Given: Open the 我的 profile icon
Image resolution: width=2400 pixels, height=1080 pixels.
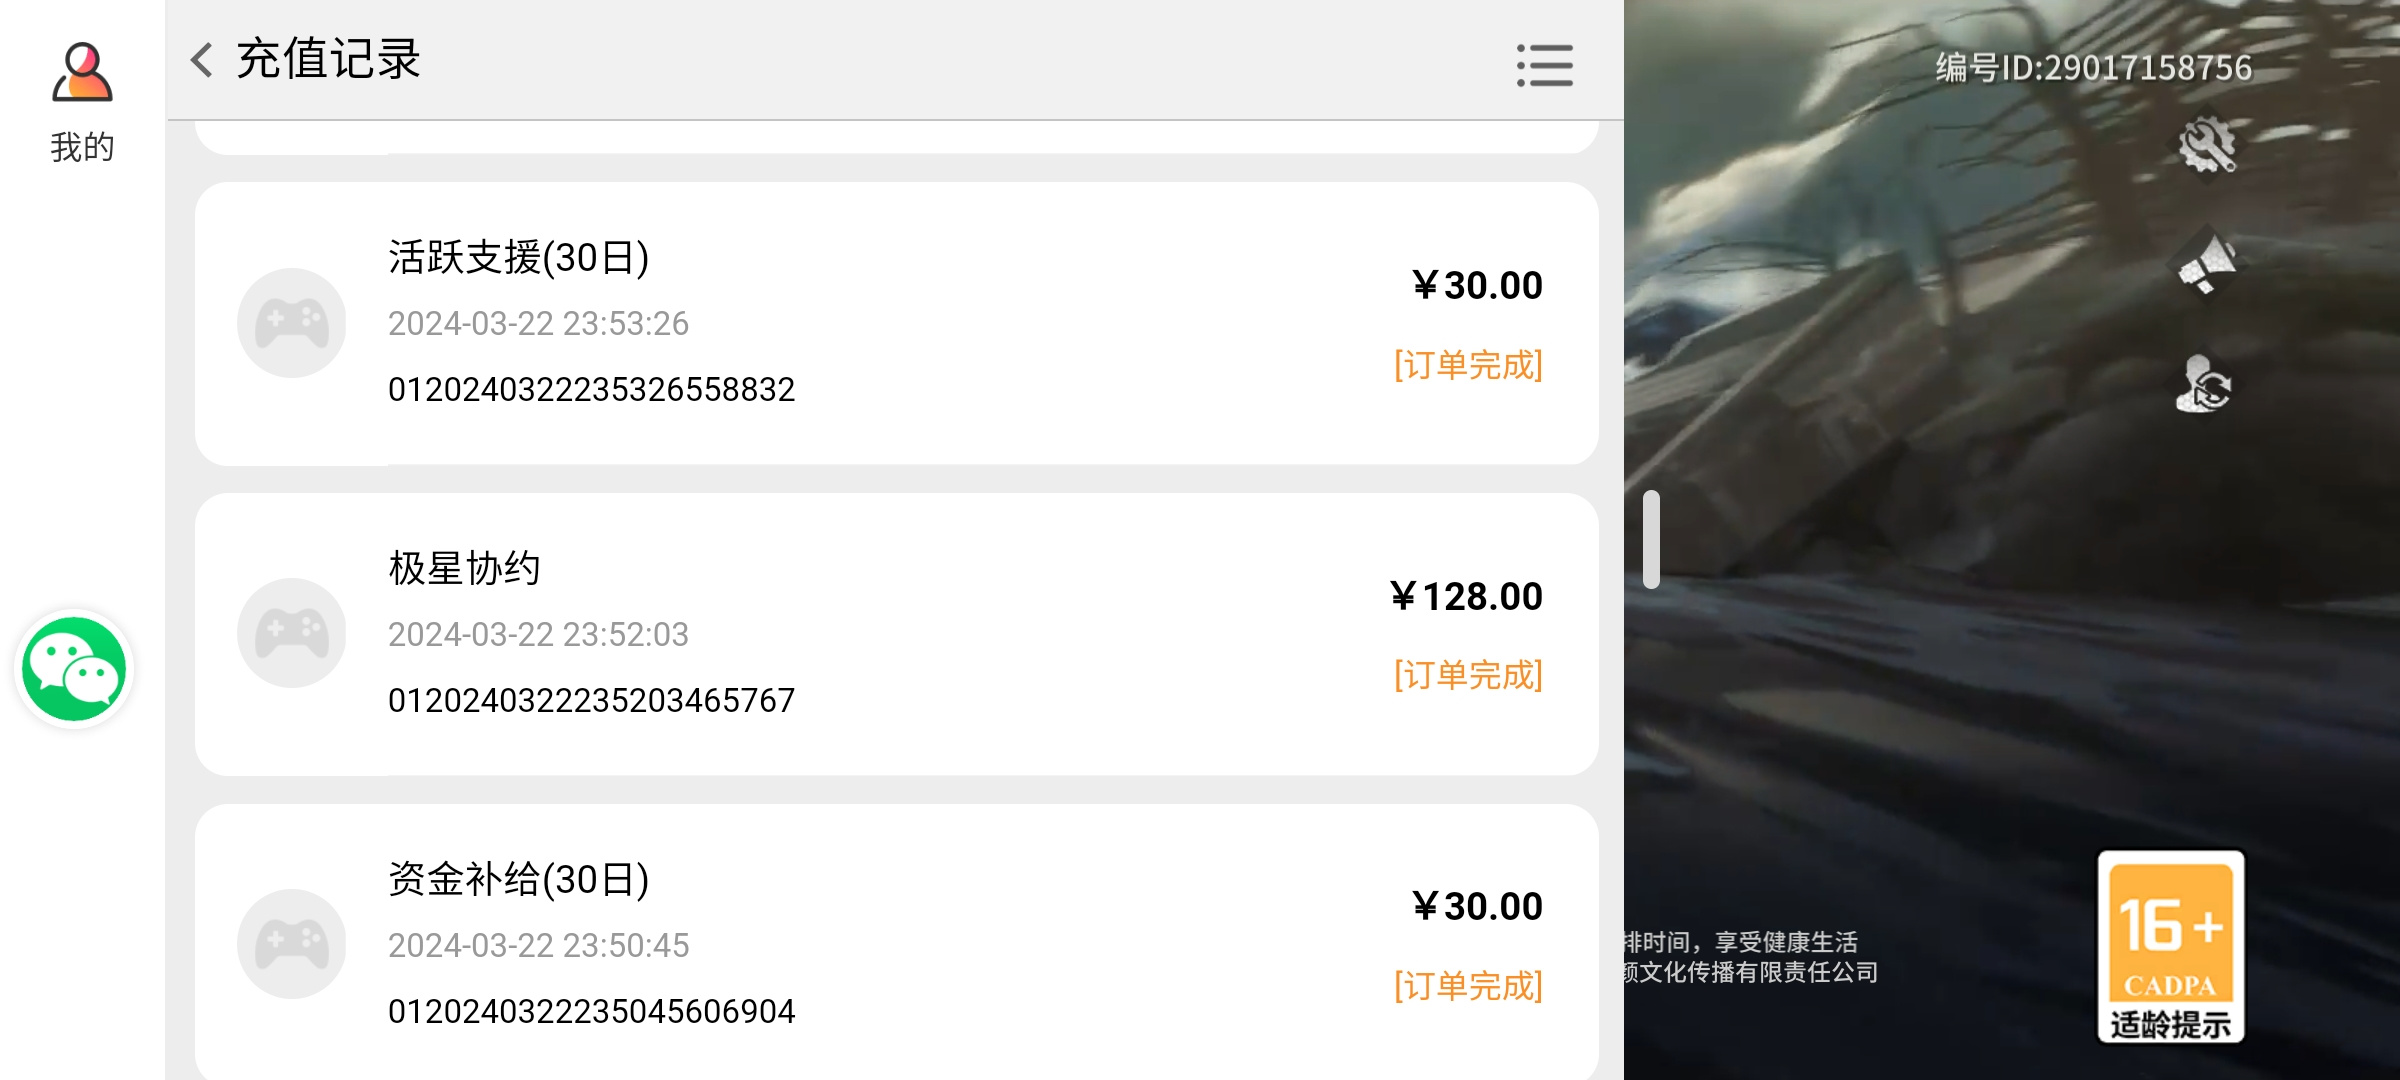Looking at the screenshot, I should (82, 73).
